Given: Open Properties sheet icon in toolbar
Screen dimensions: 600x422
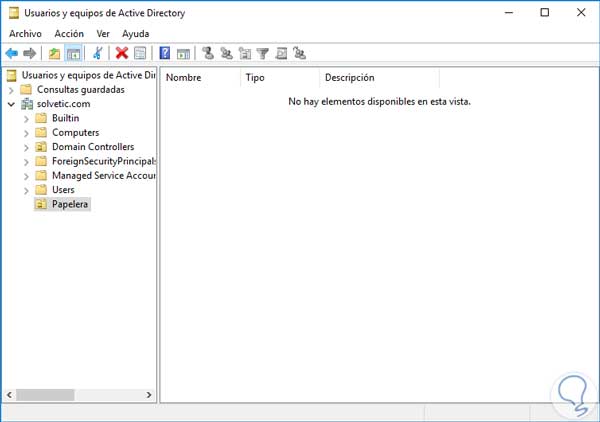Looking at the screenshot, I should [x=140, y=53].
